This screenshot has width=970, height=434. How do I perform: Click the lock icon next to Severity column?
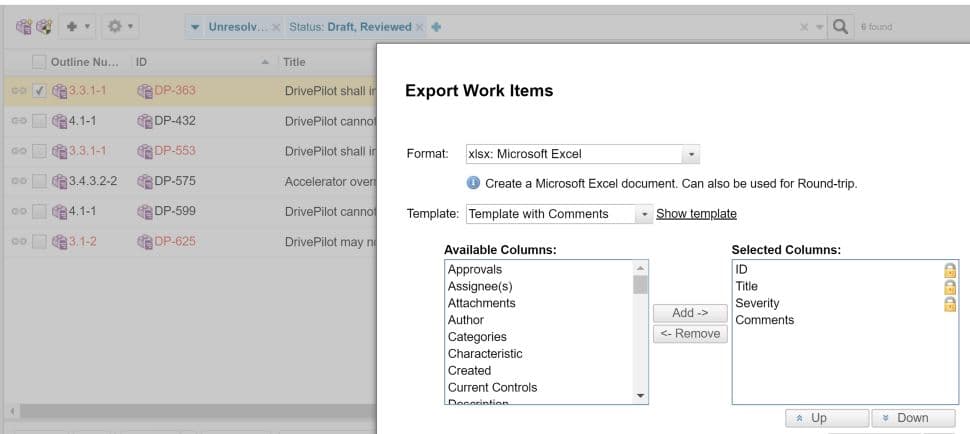(949, 304)
